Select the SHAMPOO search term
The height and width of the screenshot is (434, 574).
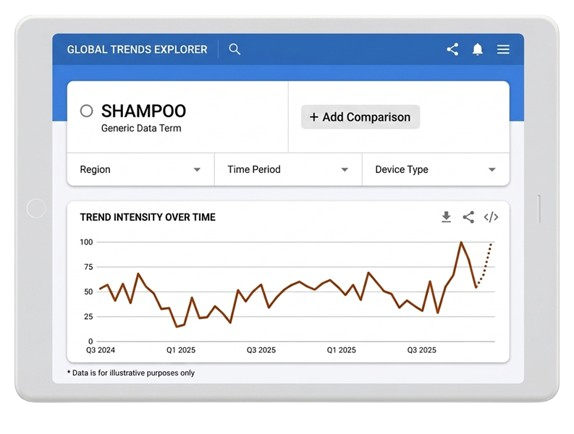tap(144, 111)
